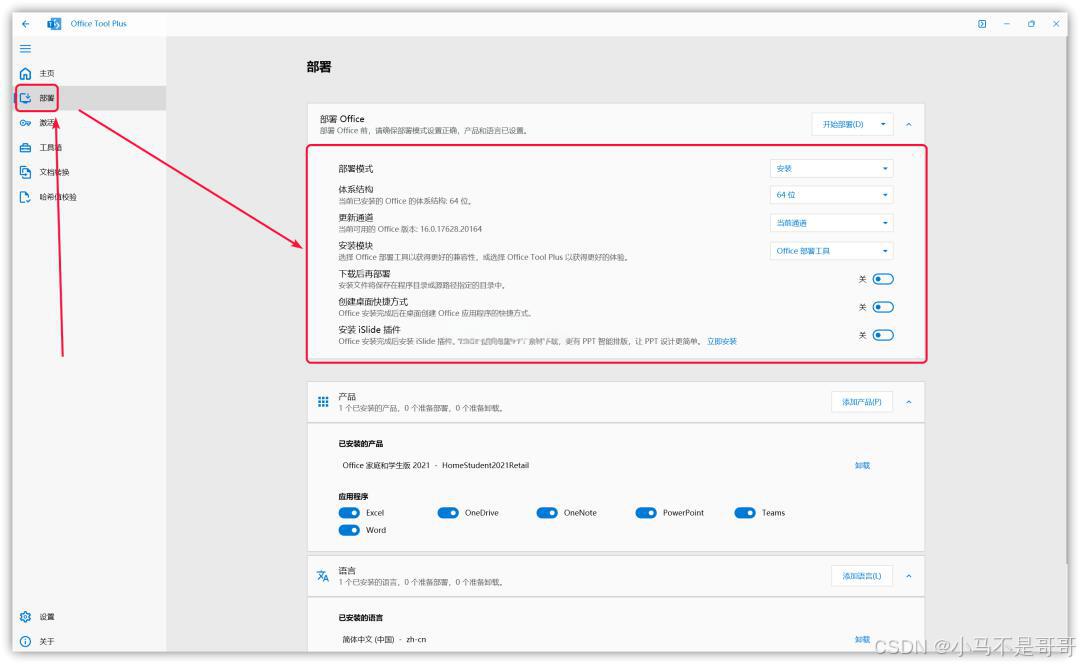1080x664 pixels.
Task: Disable the OneDrive application toggle
Action: pyautogui.click(x=448, y=512)
